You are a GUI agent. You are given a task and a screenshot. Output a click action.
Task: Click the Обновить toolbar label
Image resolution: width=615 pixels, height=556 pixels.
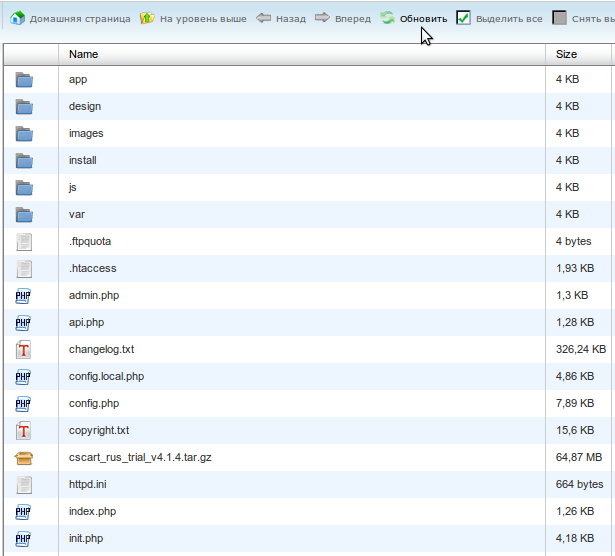coord(423,19)
